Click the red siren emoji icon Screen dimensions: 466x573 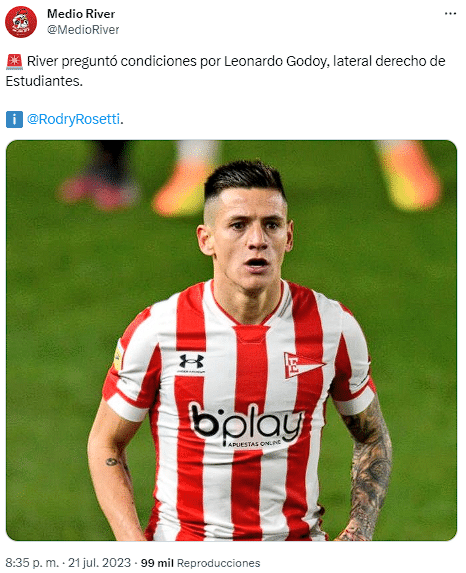tap(14, 61)
